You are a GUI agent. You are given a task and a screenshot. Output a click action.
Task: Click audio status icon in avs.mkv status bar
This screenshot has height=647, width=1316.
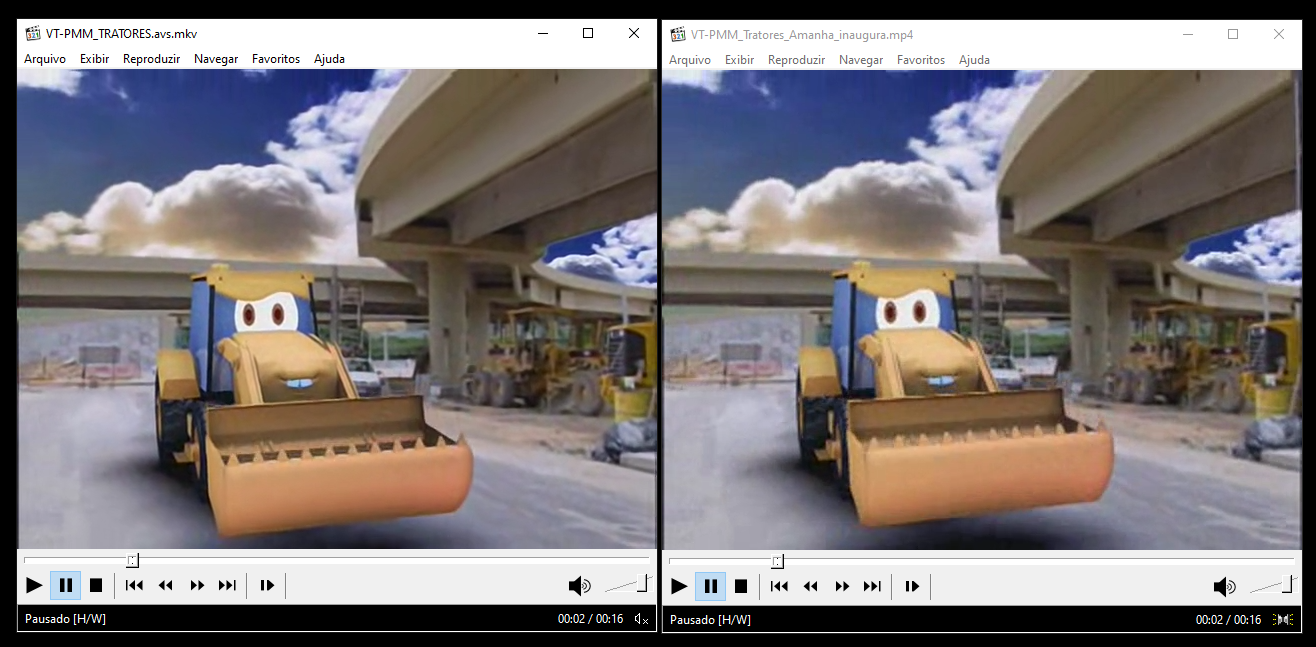pyautogui.click(x=642, y=619)
